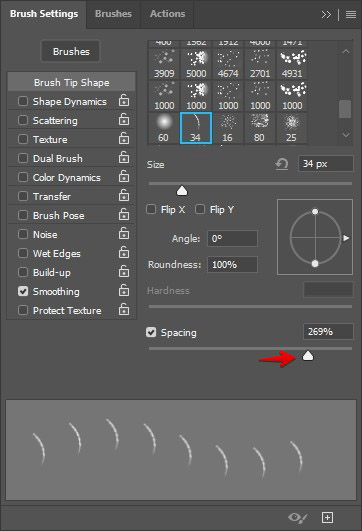Toggle the Noise lock icon
This screenshot has height=531, width=362.
click(x=124, y=233)
